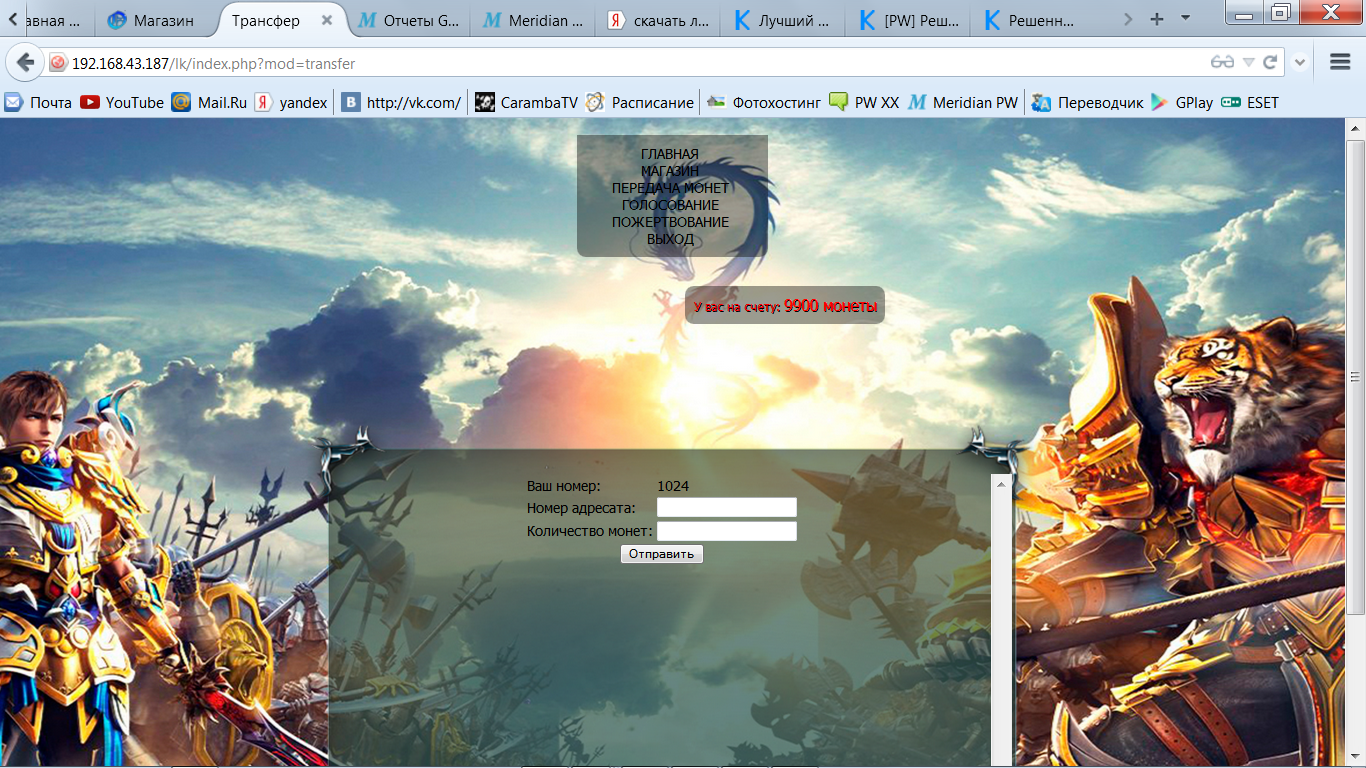The width and height of the screenshot is (1366, 768).
Task: Go to ГЛАВНАЯ page link
Action: (x=670, y=154)
